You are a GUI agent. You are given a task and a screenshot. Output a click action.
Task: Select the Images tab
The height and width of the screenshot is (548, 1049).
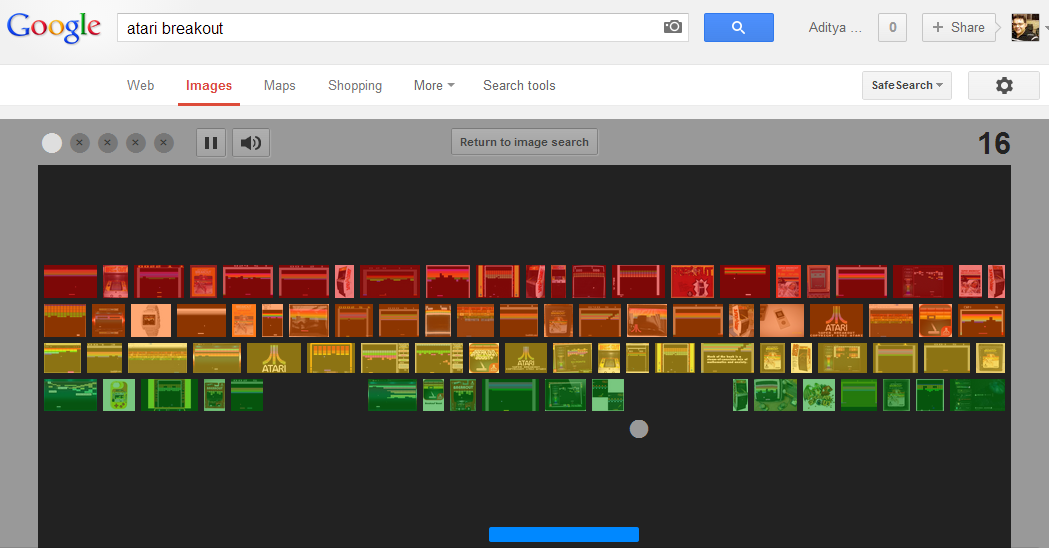tap(209, 86)
